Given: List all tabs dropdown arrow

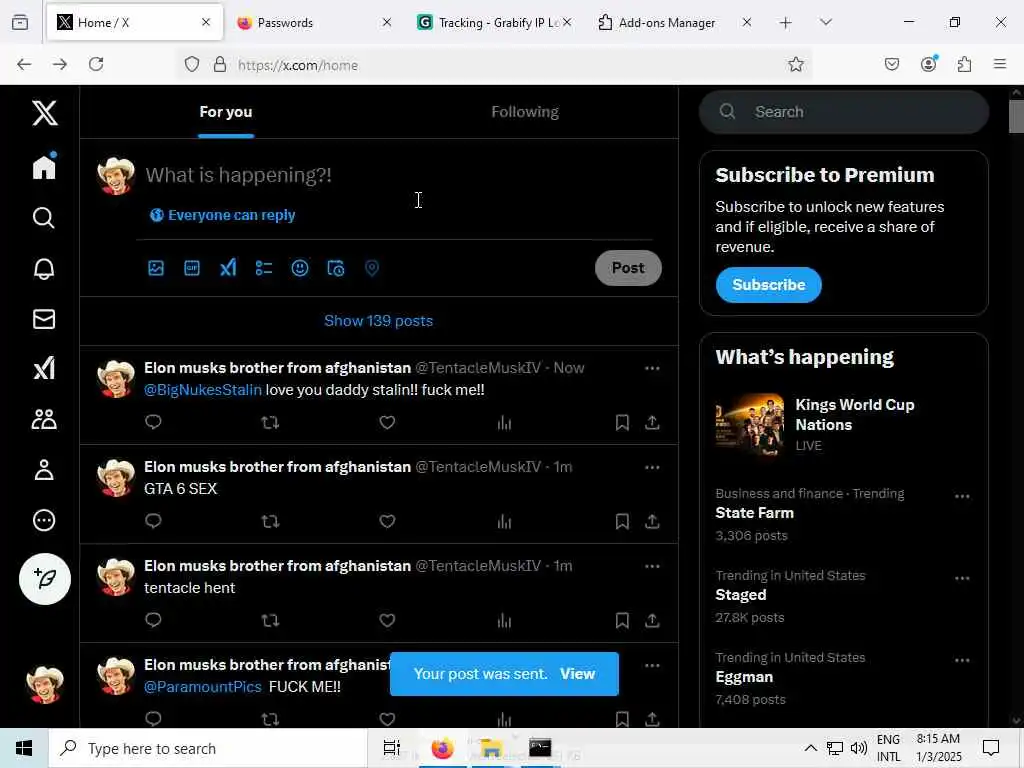Looking at the screenshot, I should coord(825,22).
